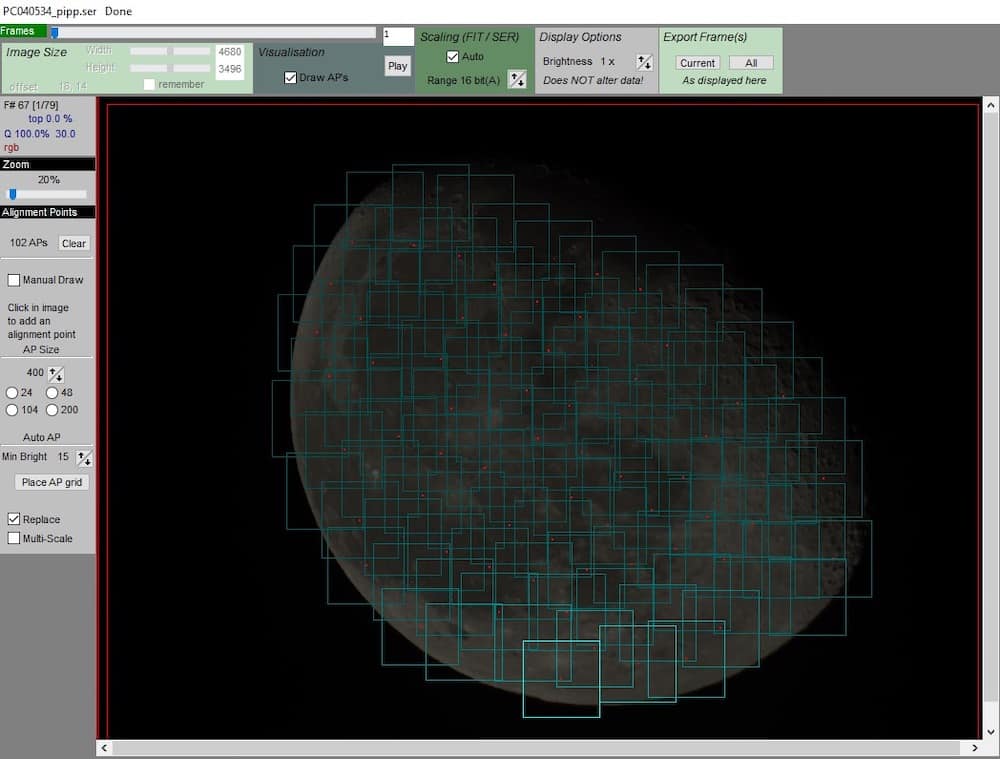The image size is (1000, 759).
Task: Export All frames
Action: [751, 63]
